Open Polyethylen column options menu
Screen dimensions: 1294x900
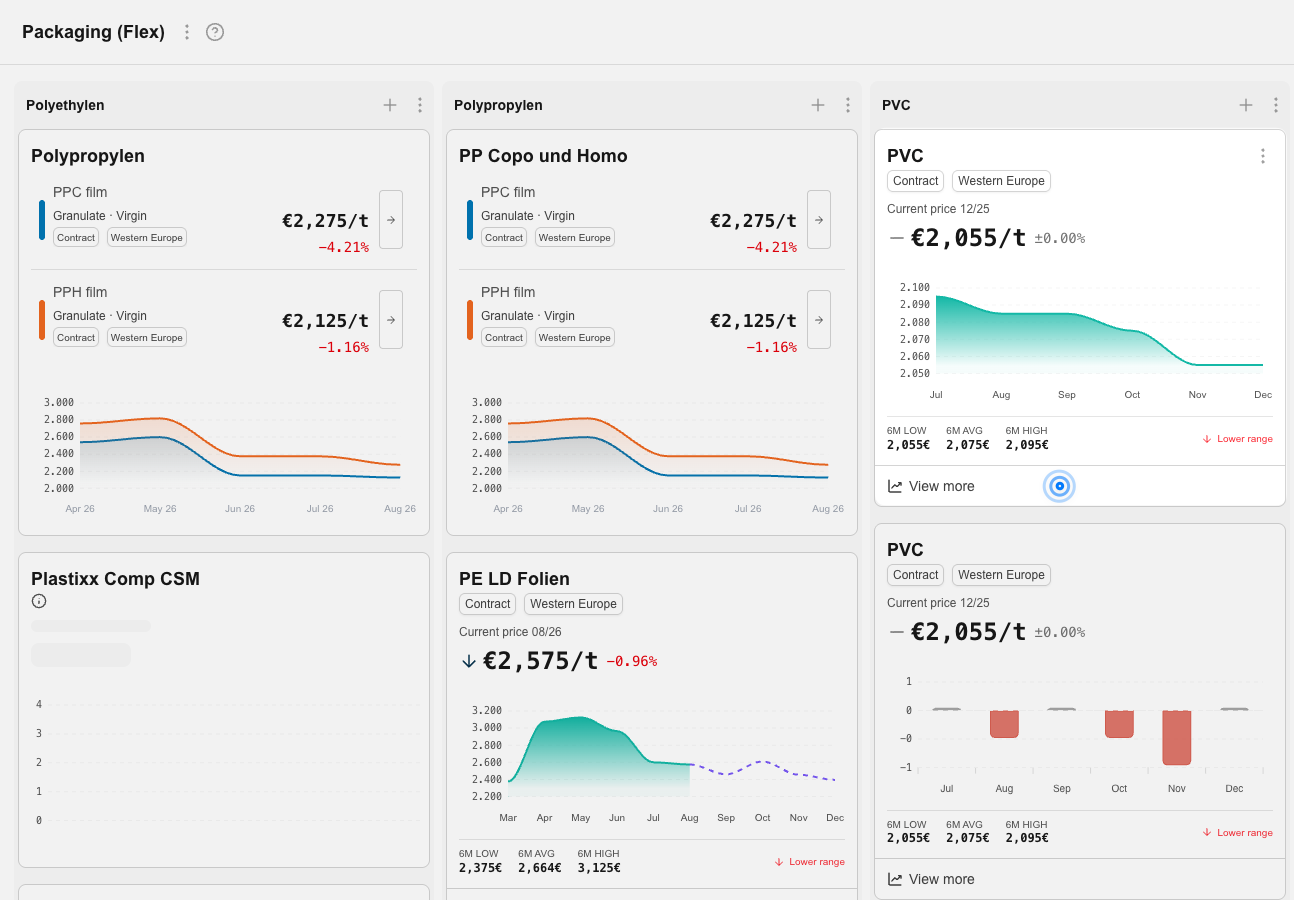click(x=420, y=105)
